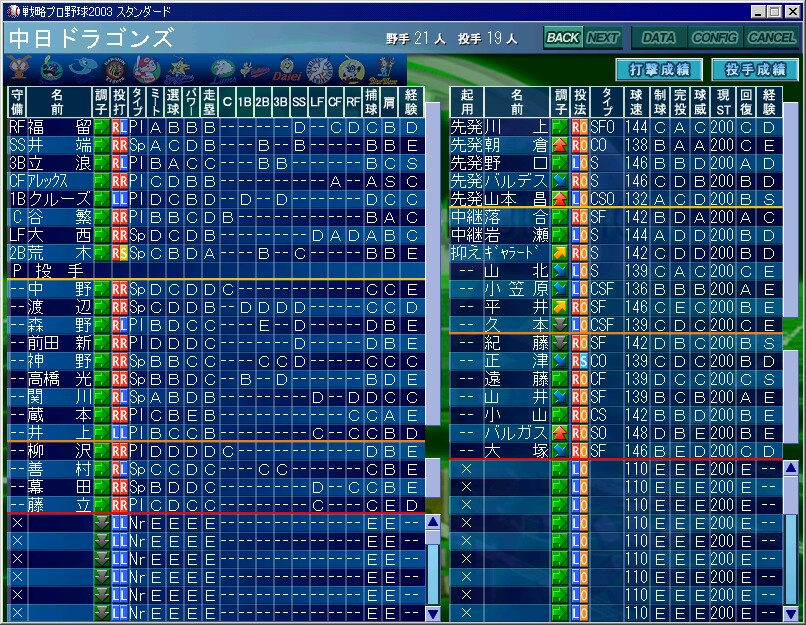Open the DATA screen
The image size is (806, 625).
[x=657, y=38]
